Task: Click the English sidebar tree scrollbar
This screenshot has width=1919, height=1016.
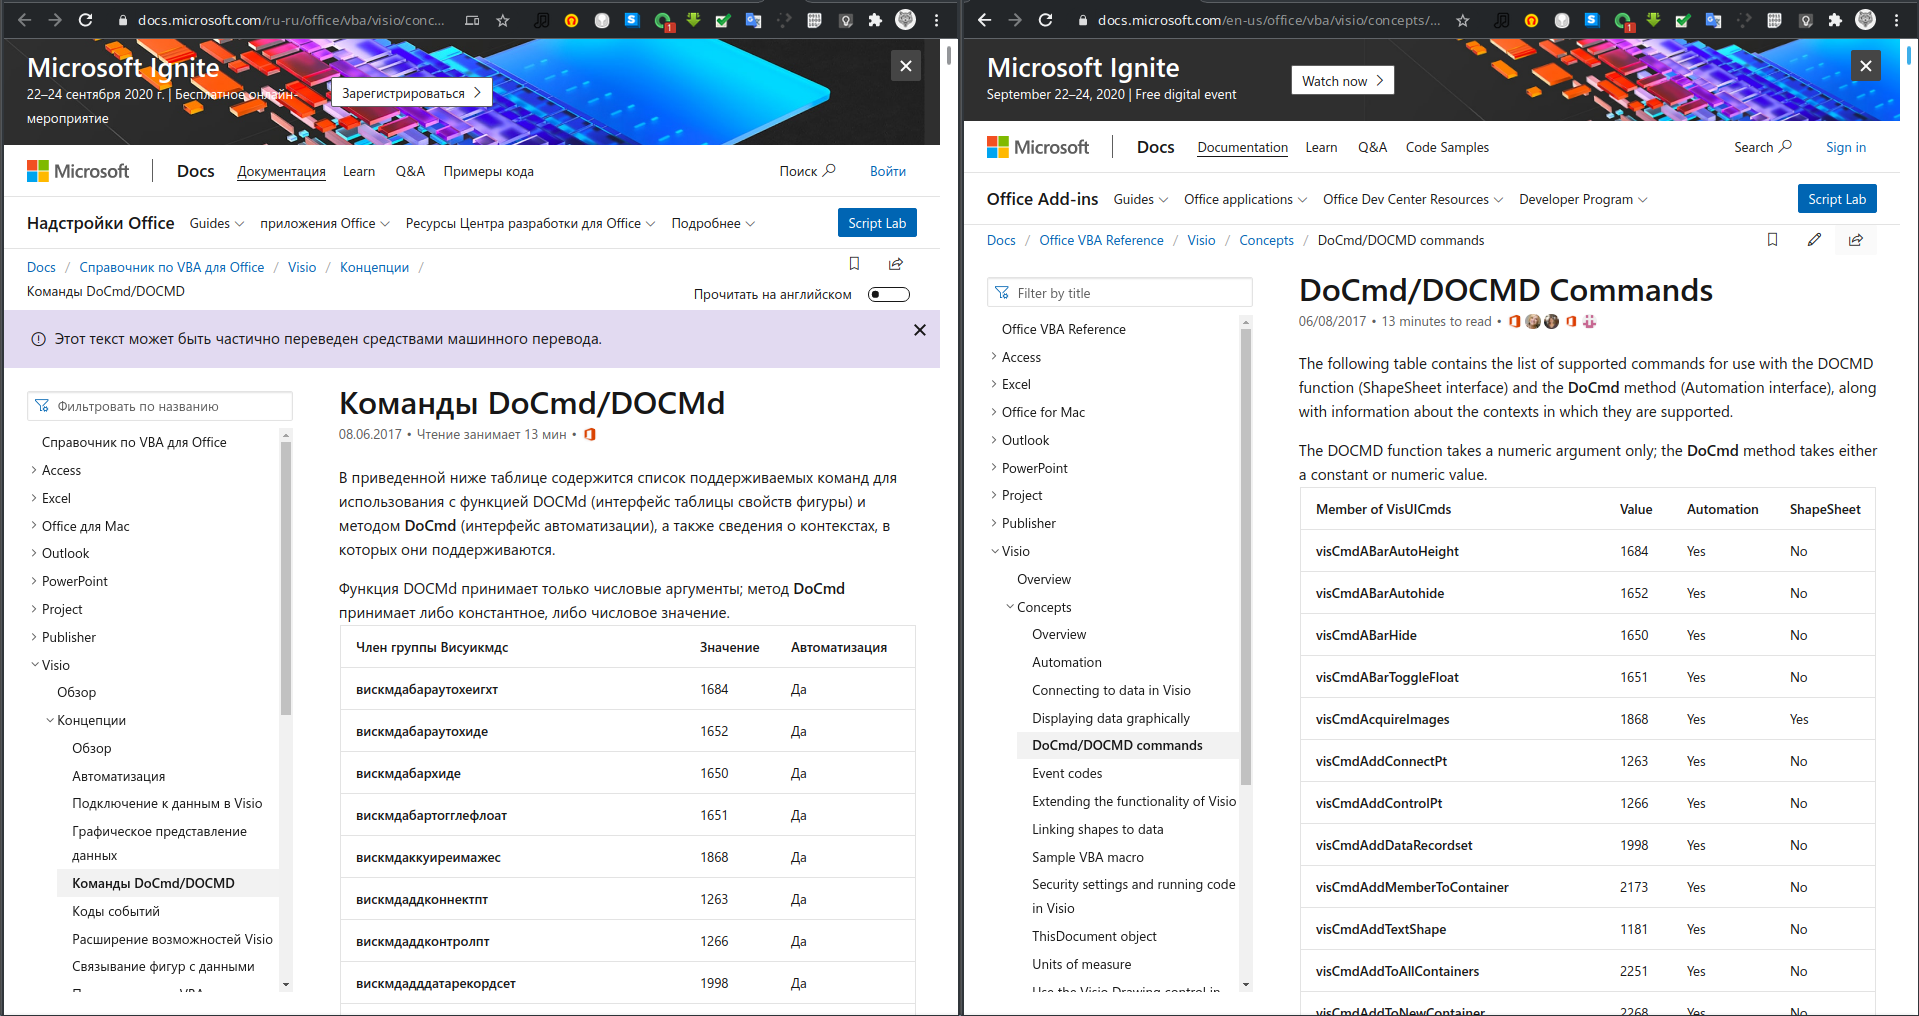Action: click(x=1246, y=557)
